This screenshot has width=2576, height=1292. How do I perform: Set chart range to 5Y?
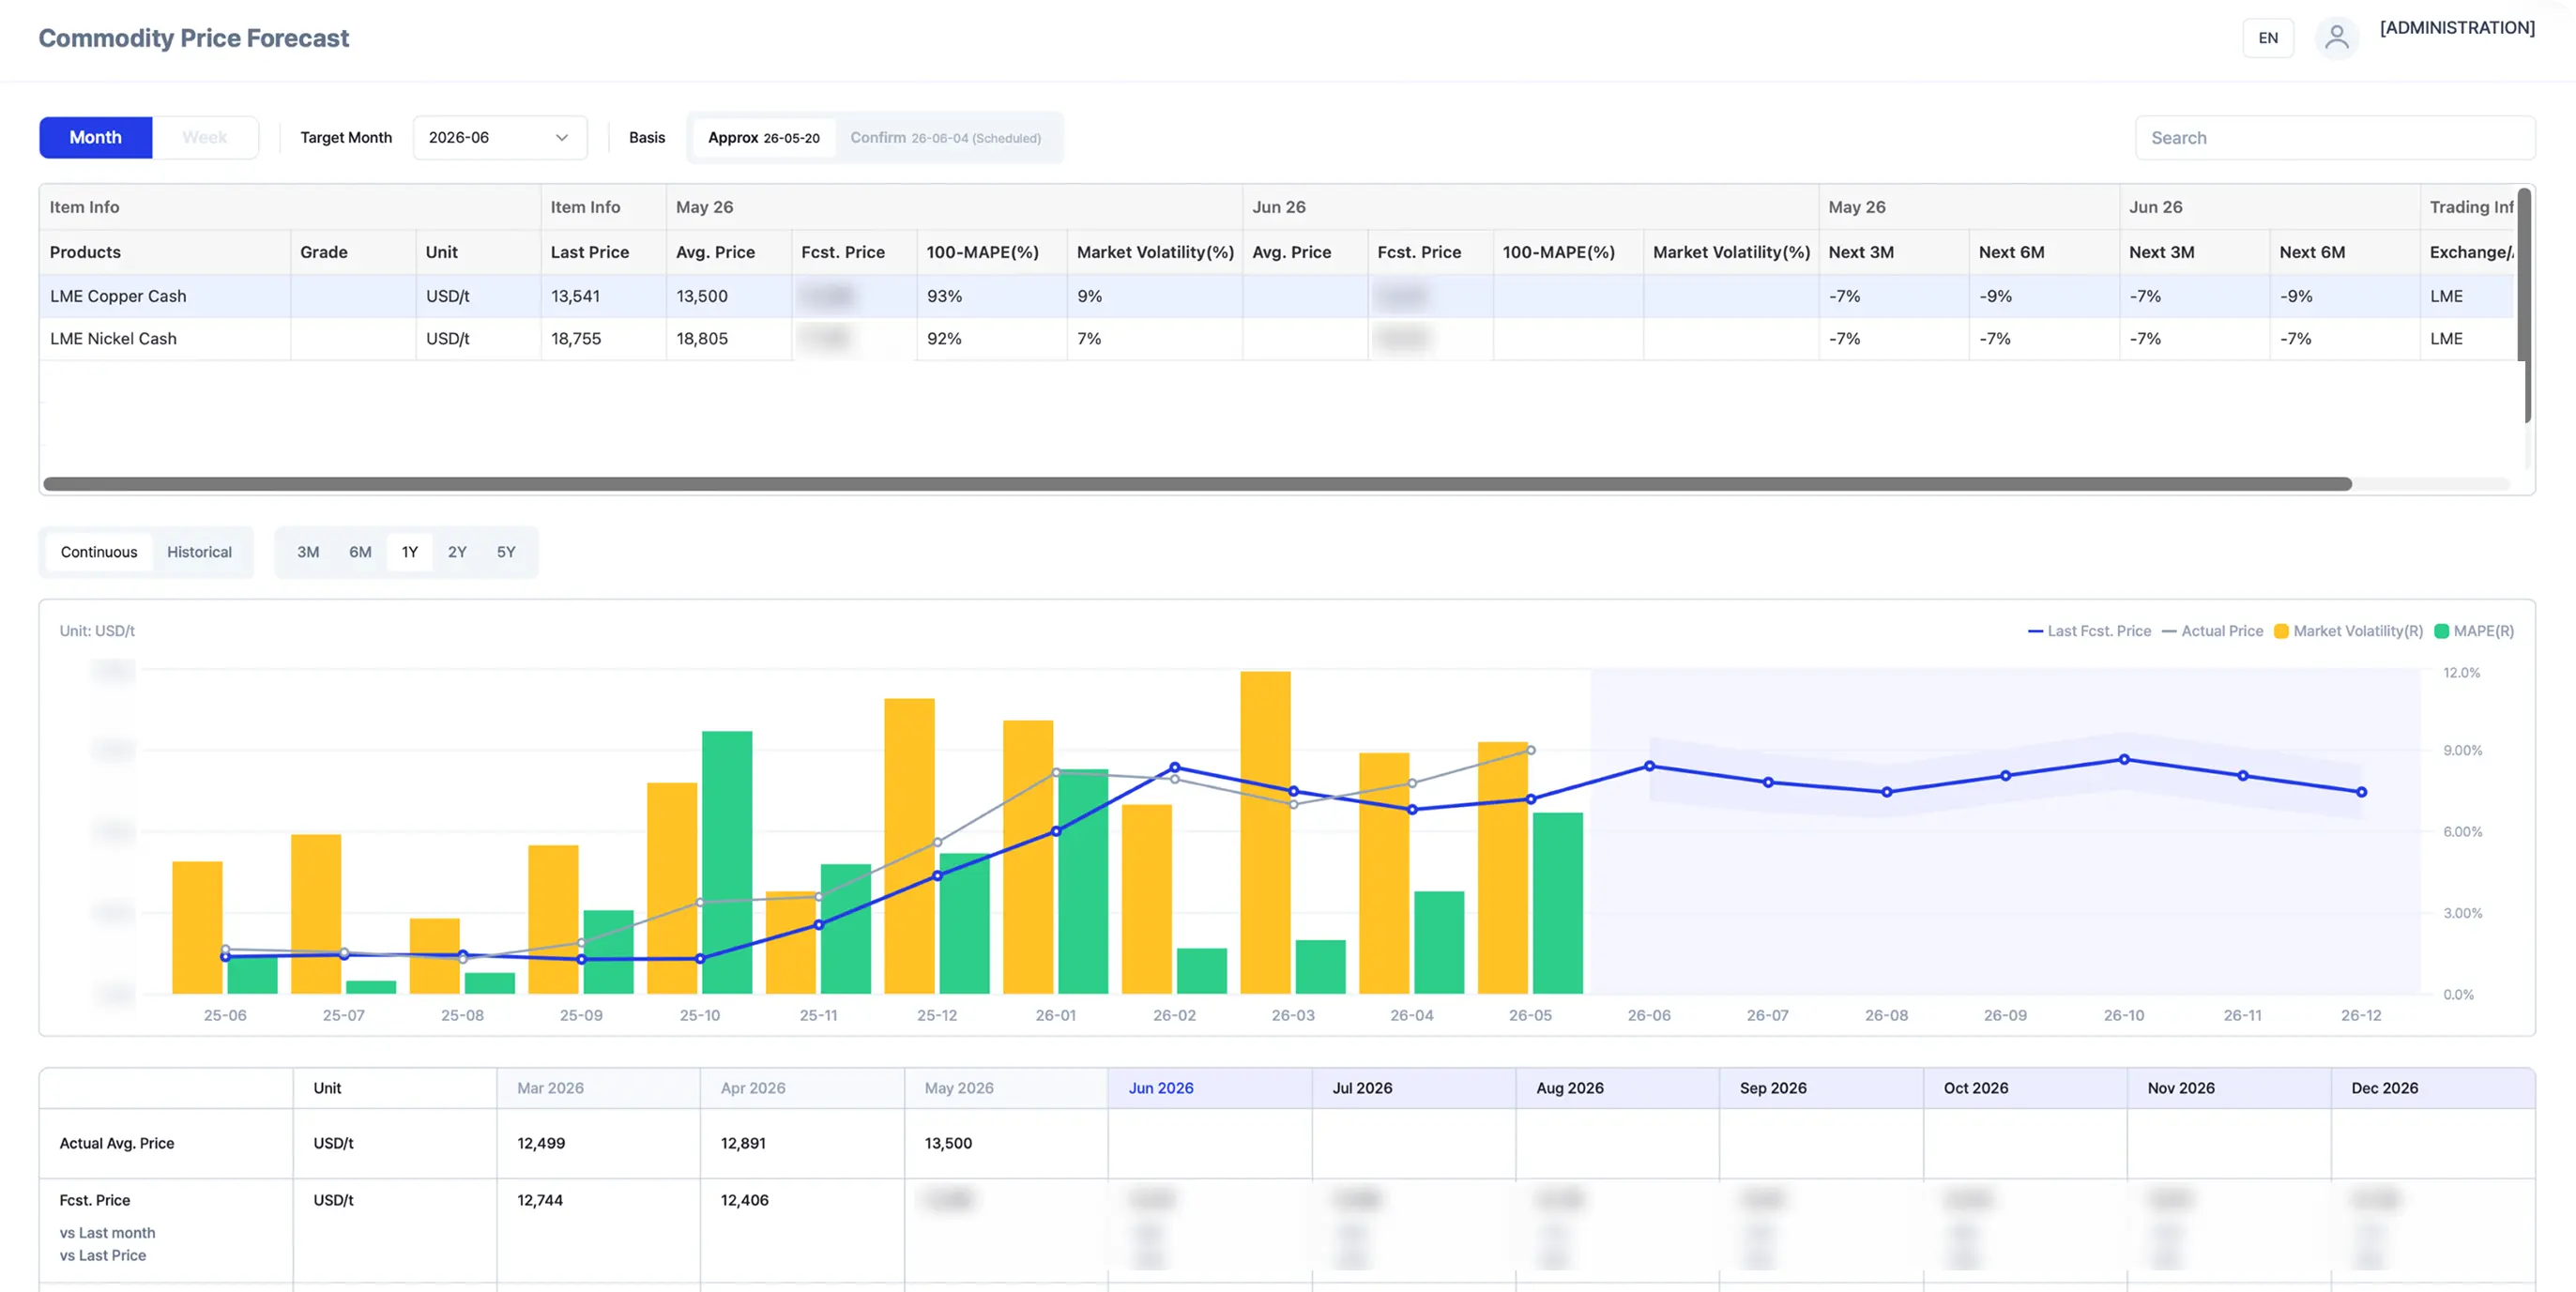tap(506, 552)
